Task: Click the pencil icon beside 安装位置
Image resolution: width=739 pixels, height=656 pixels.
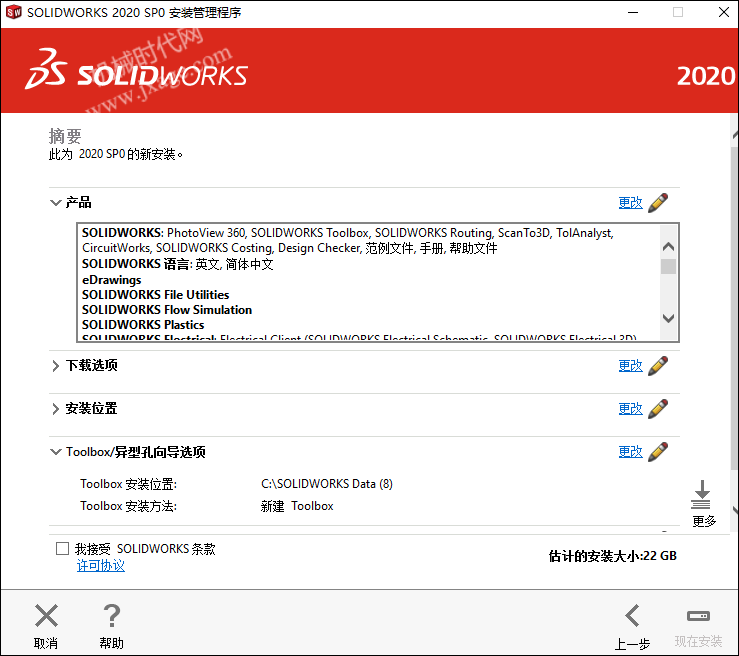Action: pyautogui.click(x=658, y=409)
